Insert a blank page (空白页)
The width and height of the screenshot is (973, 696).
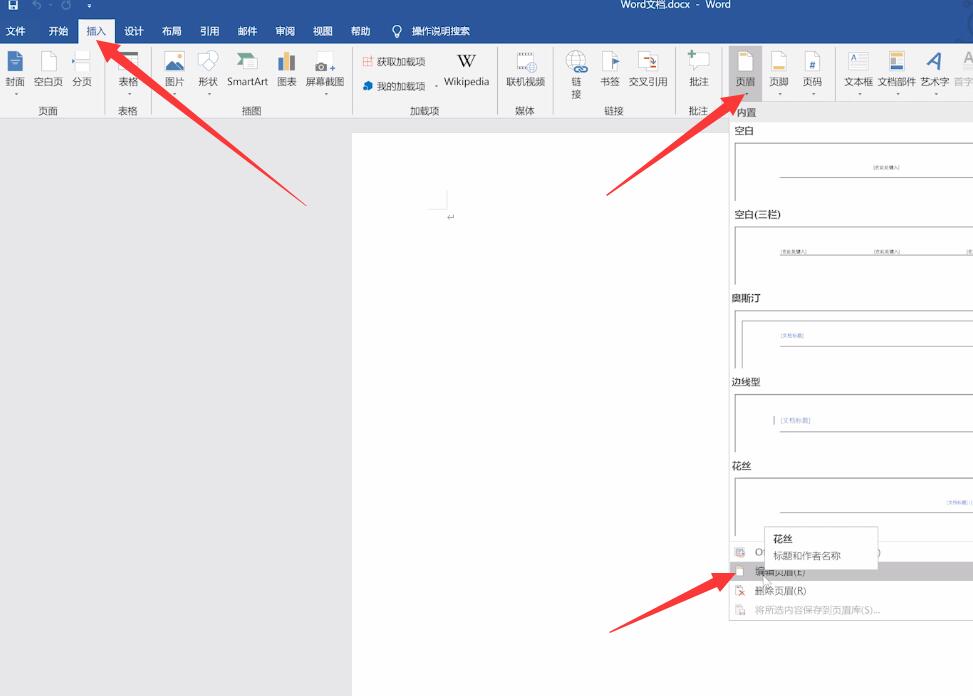click(48, 69)
